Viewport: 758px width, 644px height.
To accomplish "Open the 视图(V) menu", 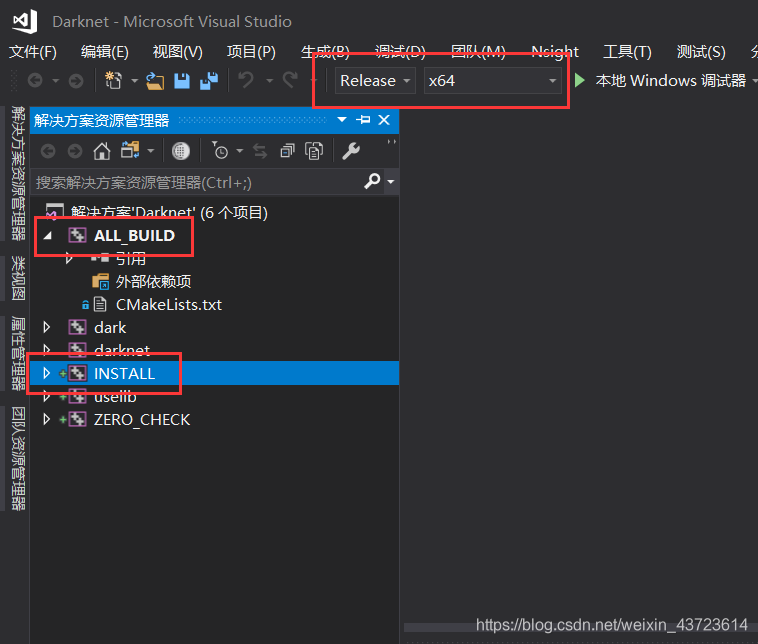I will (177, 52).
